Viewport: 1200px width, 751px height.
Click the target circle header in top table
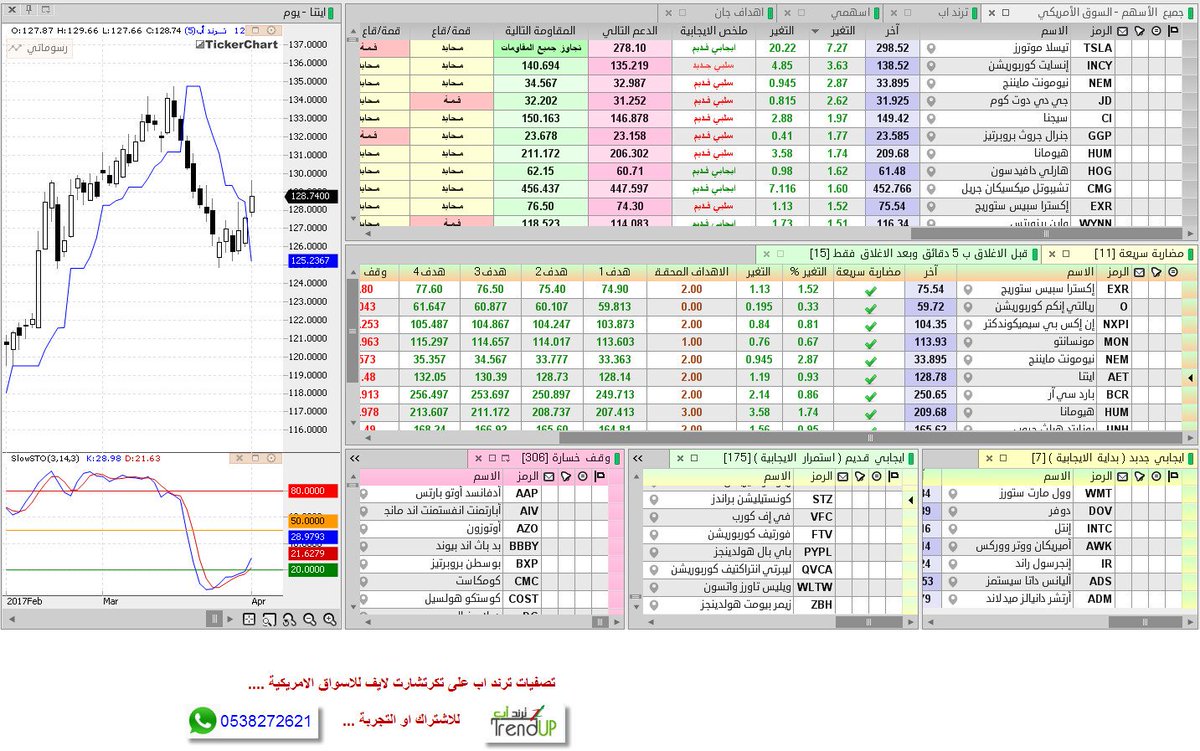point(1156,31)
